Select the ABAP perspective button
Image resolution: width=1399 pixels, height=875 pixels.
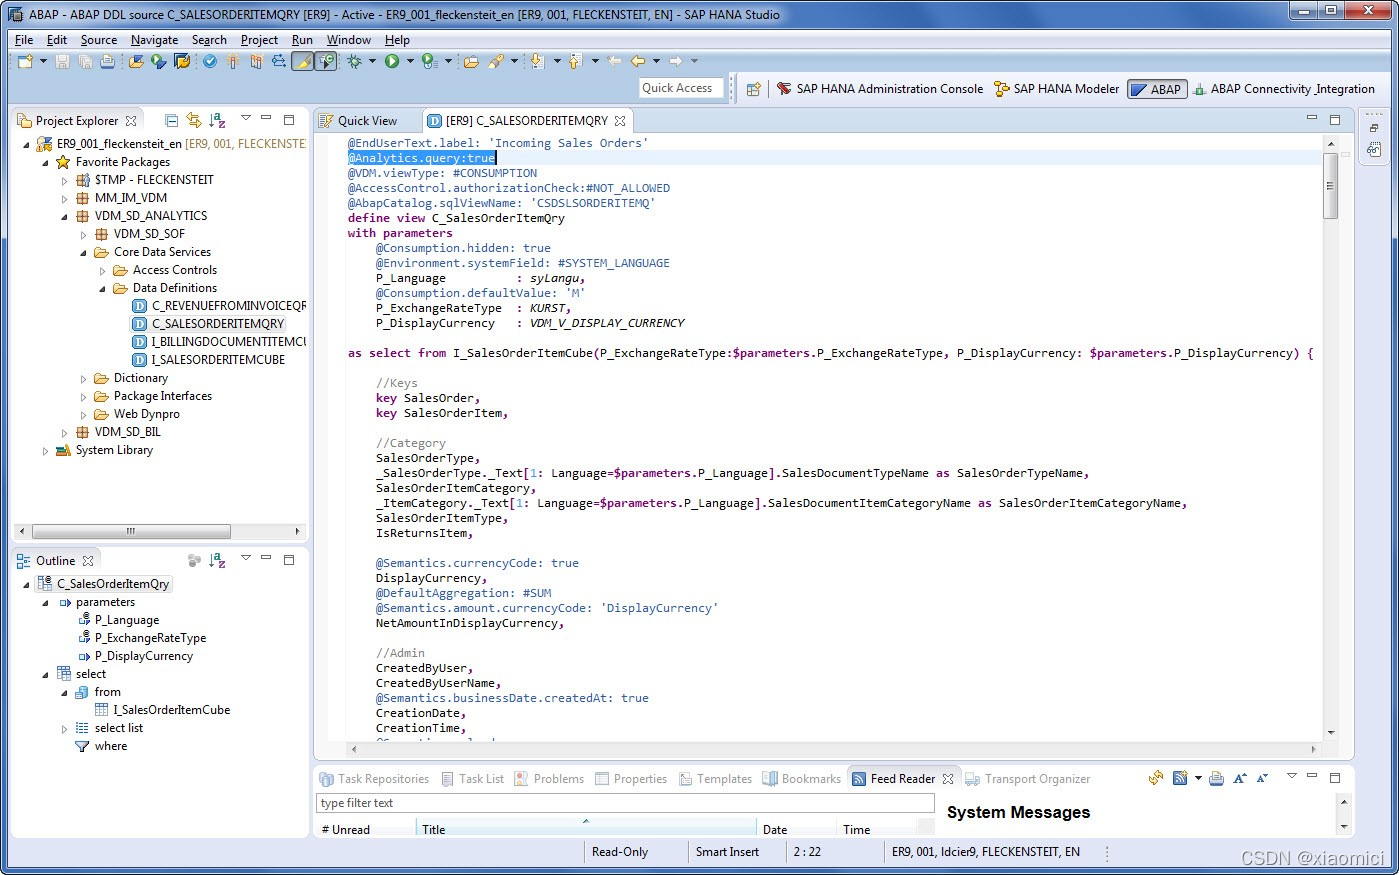(1157, 89)
